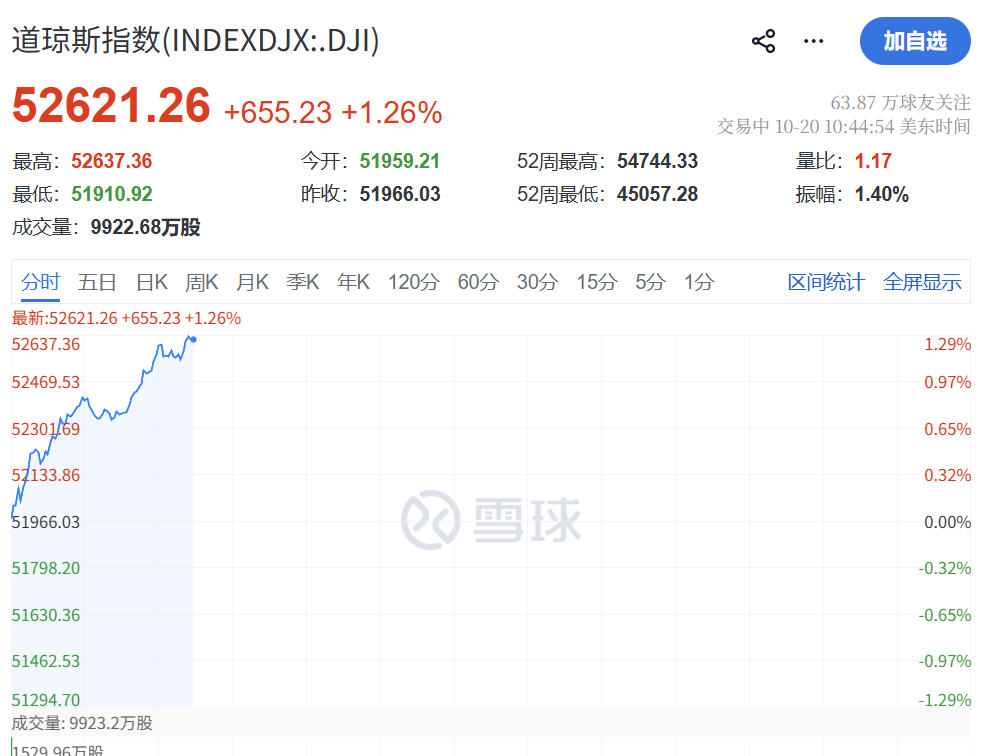Select the 5分 chart tab
This screenshot has width=1002, height=756.
click(x=651, y=282)
